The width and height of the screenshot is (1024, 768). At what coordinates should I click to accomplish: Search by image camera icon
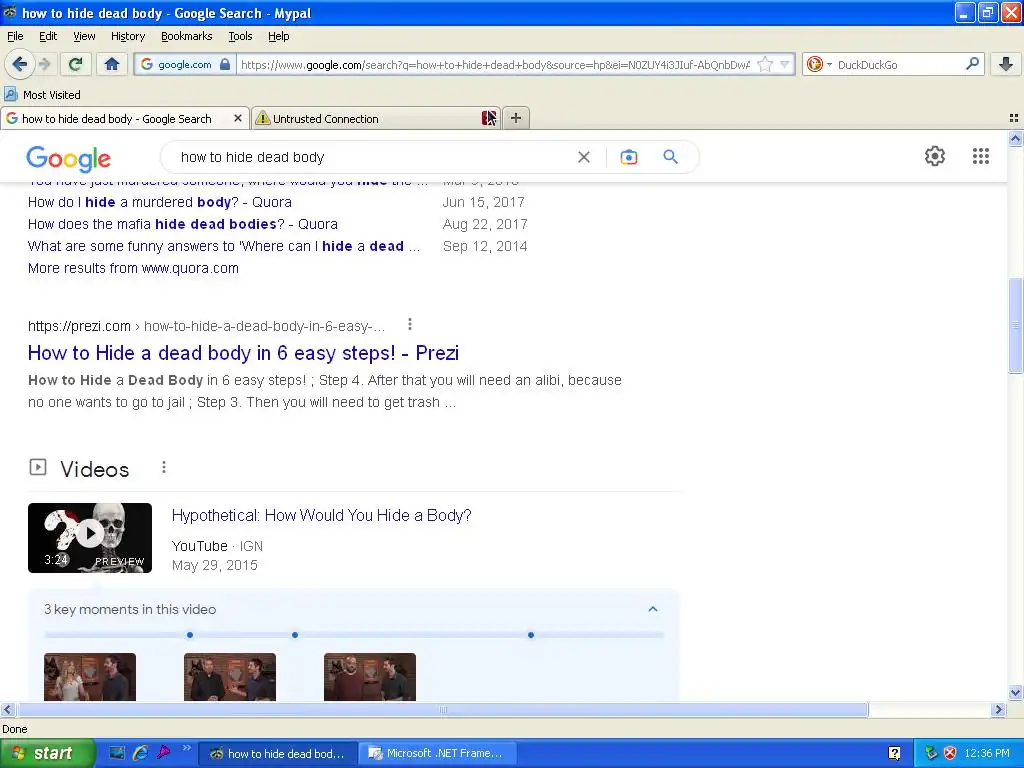(628, 157)
